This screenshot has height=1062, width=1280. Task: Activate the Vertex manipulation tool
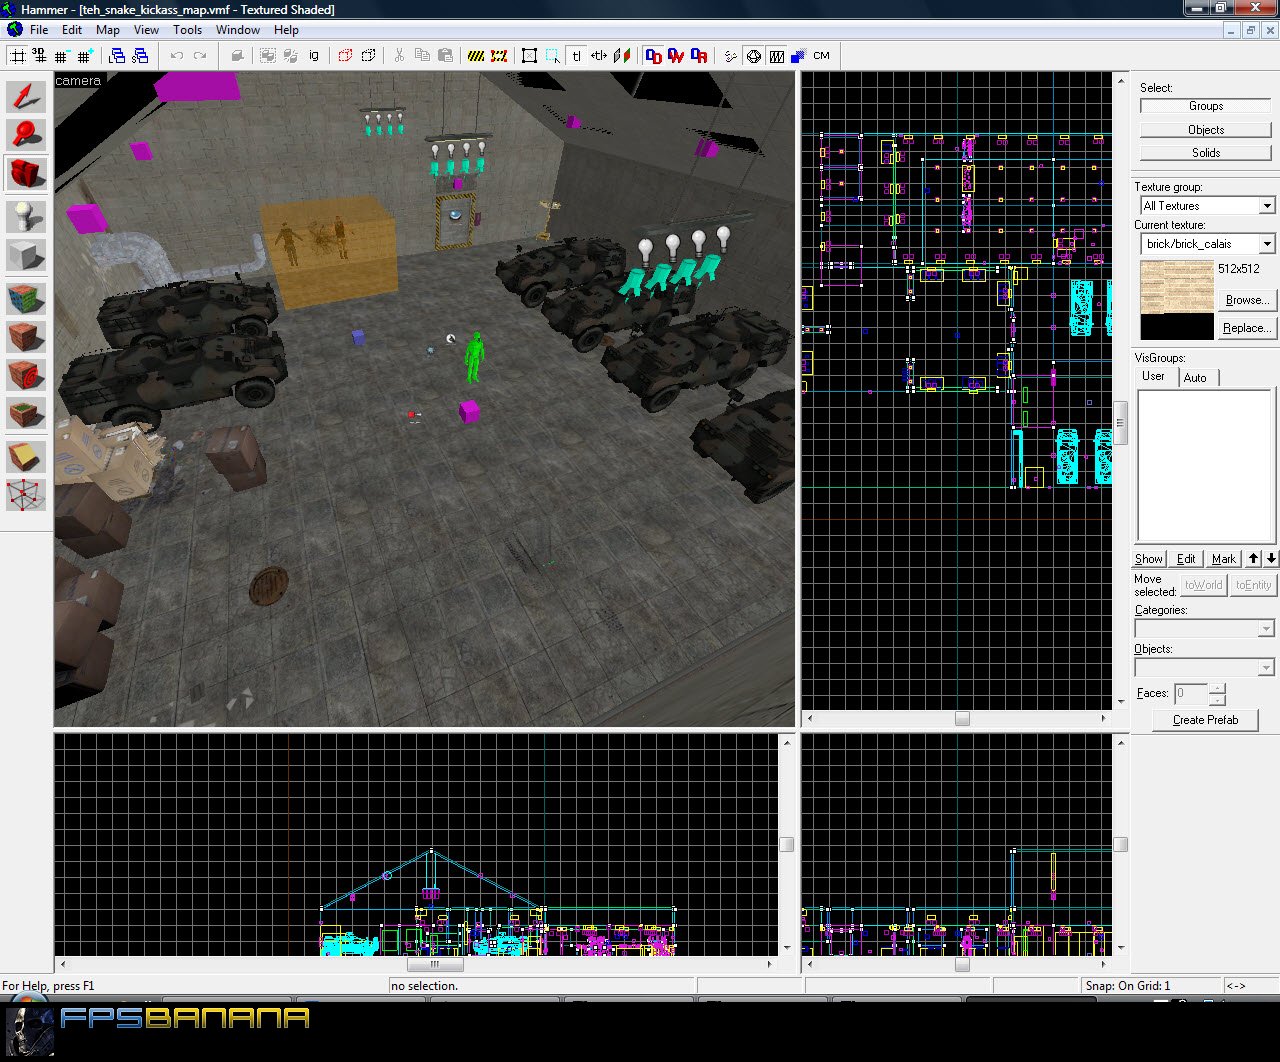coord(26,495)
